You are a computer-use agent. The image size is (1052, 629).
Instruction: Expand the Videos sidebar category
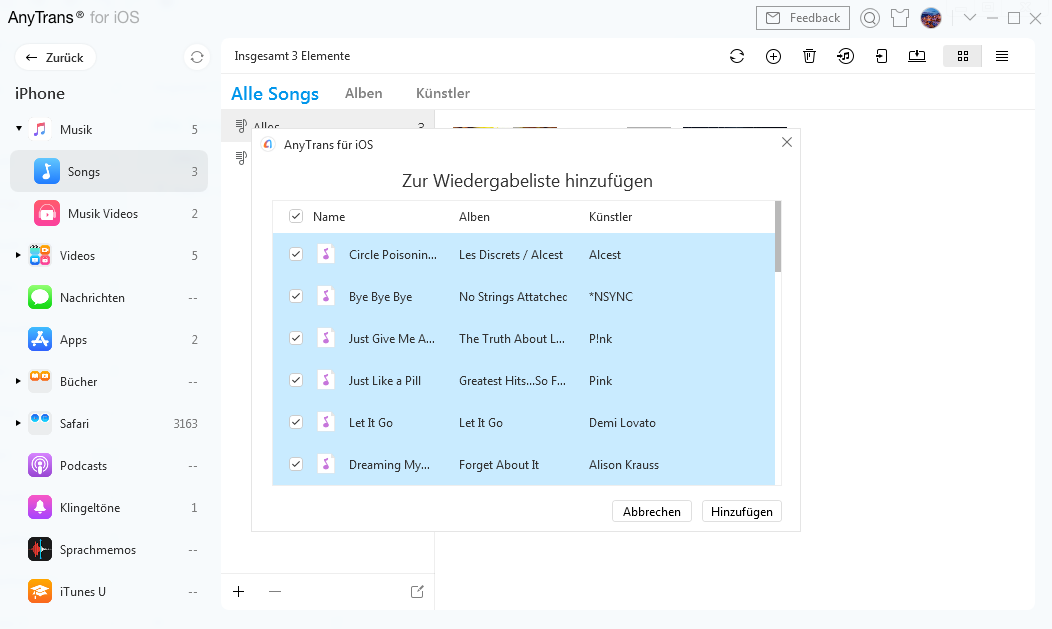click(x=18, y=256)
